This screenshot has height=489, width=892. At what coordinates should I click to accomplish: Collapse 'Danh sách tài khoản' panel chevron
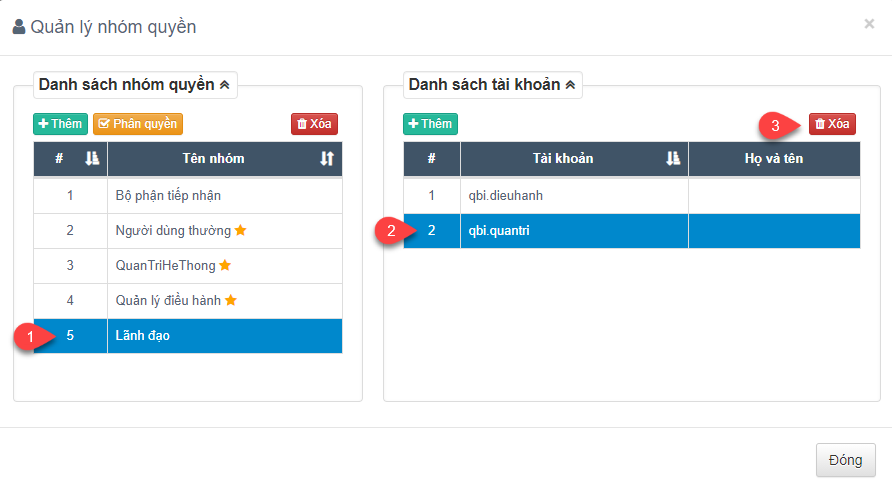point(570,85)
